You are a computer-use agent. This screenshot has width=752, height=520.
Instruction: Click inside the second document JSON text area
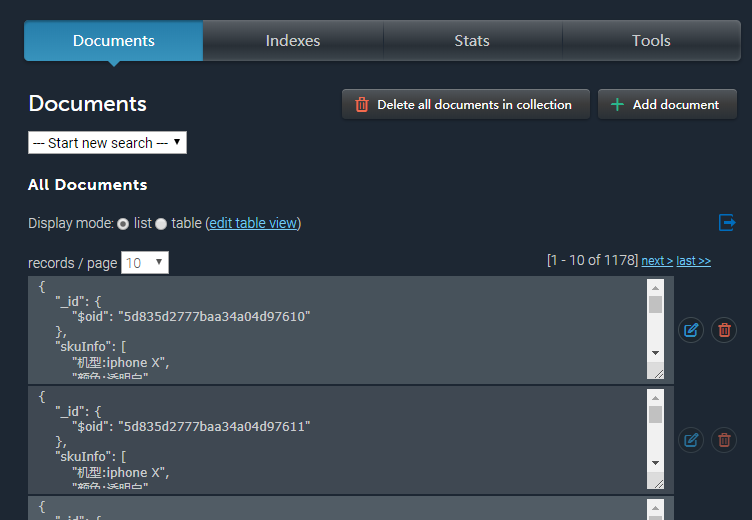(x=330, y=440)
